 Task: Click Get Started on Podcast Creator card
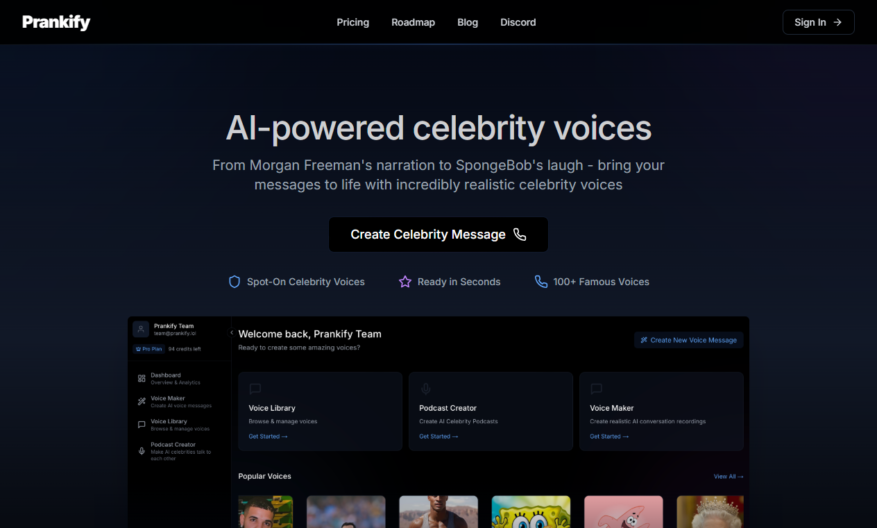click(x=438, y=436)
